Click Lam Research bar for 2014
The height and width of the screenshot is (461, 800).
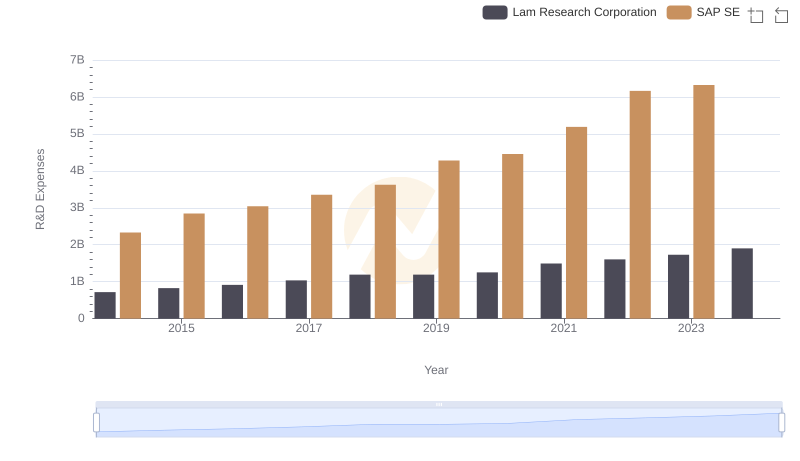105,305
